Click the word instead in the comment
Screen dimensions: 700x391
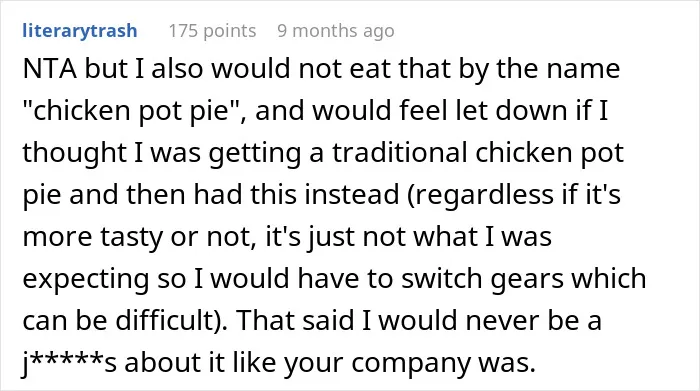351,195
